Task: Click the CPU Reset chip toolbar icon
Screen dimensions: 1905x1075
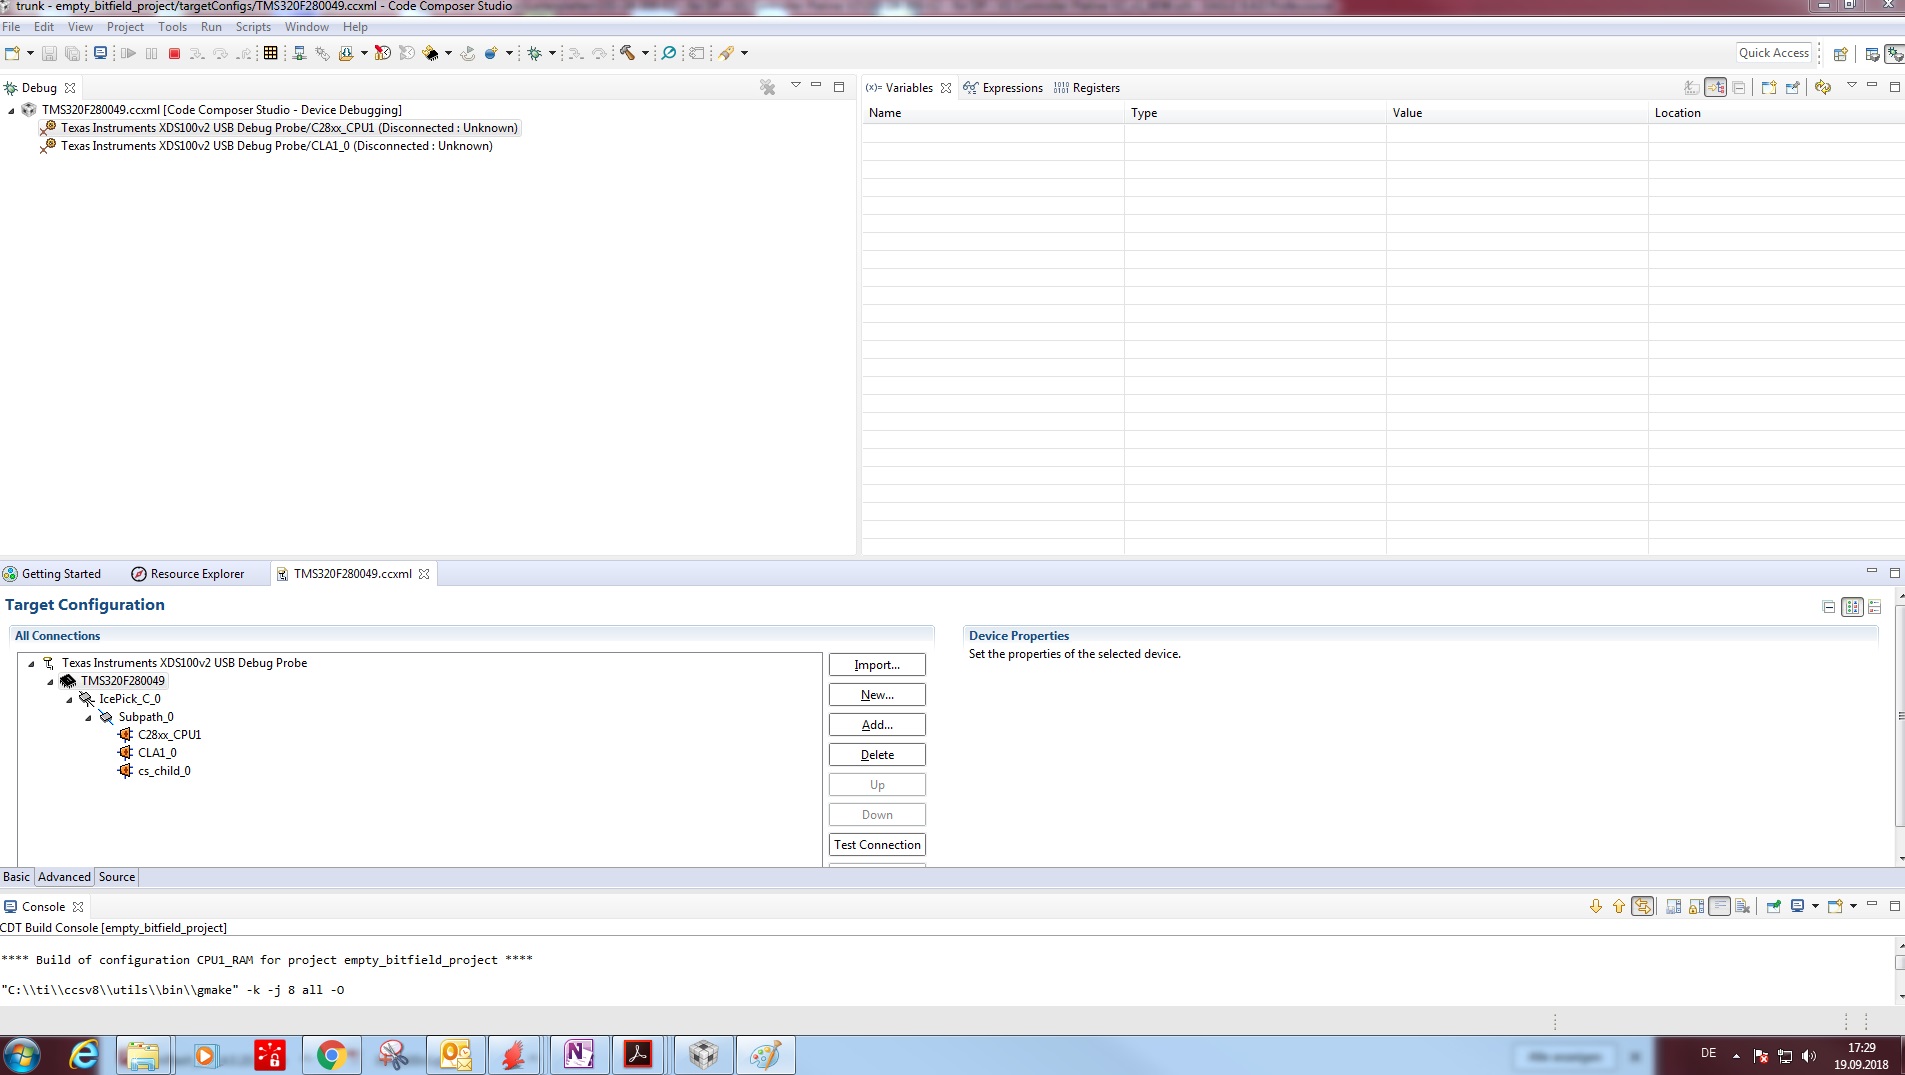Action: click(431, 53)
